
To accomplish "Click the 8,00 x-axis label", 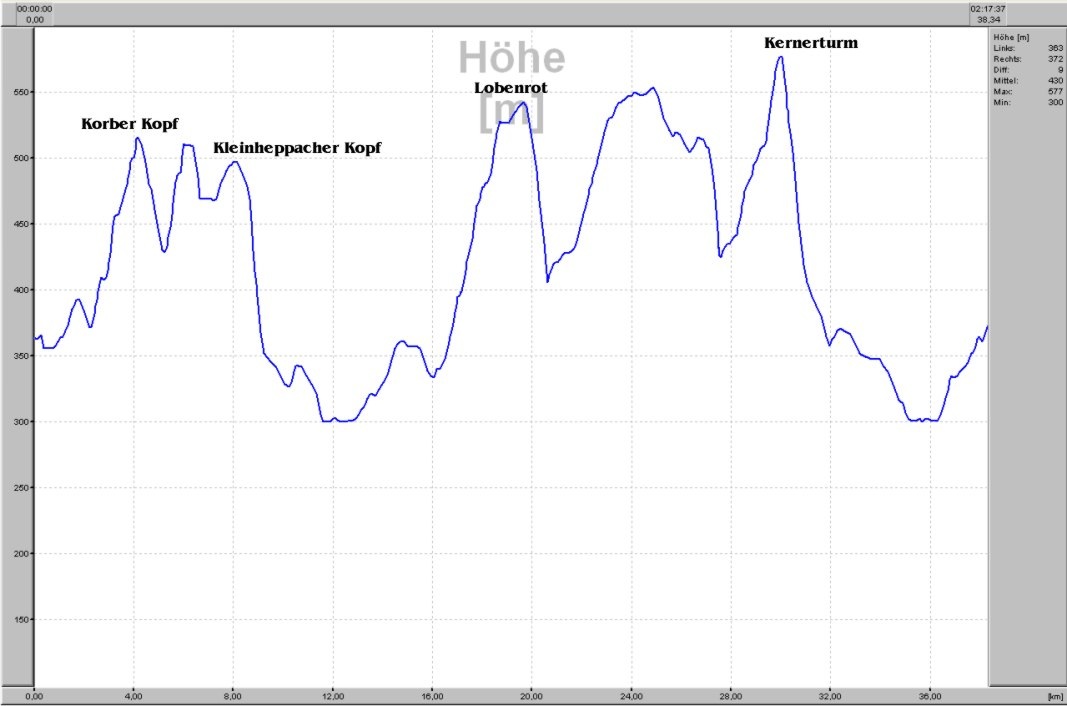I will (233, 696).
